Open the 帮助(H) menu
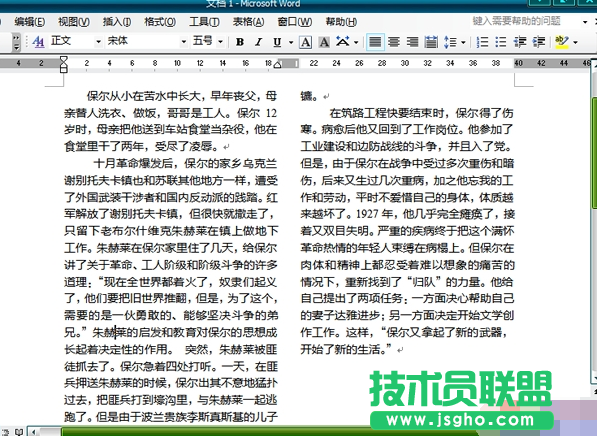This screenshot has width=597, height=436. 341,22
